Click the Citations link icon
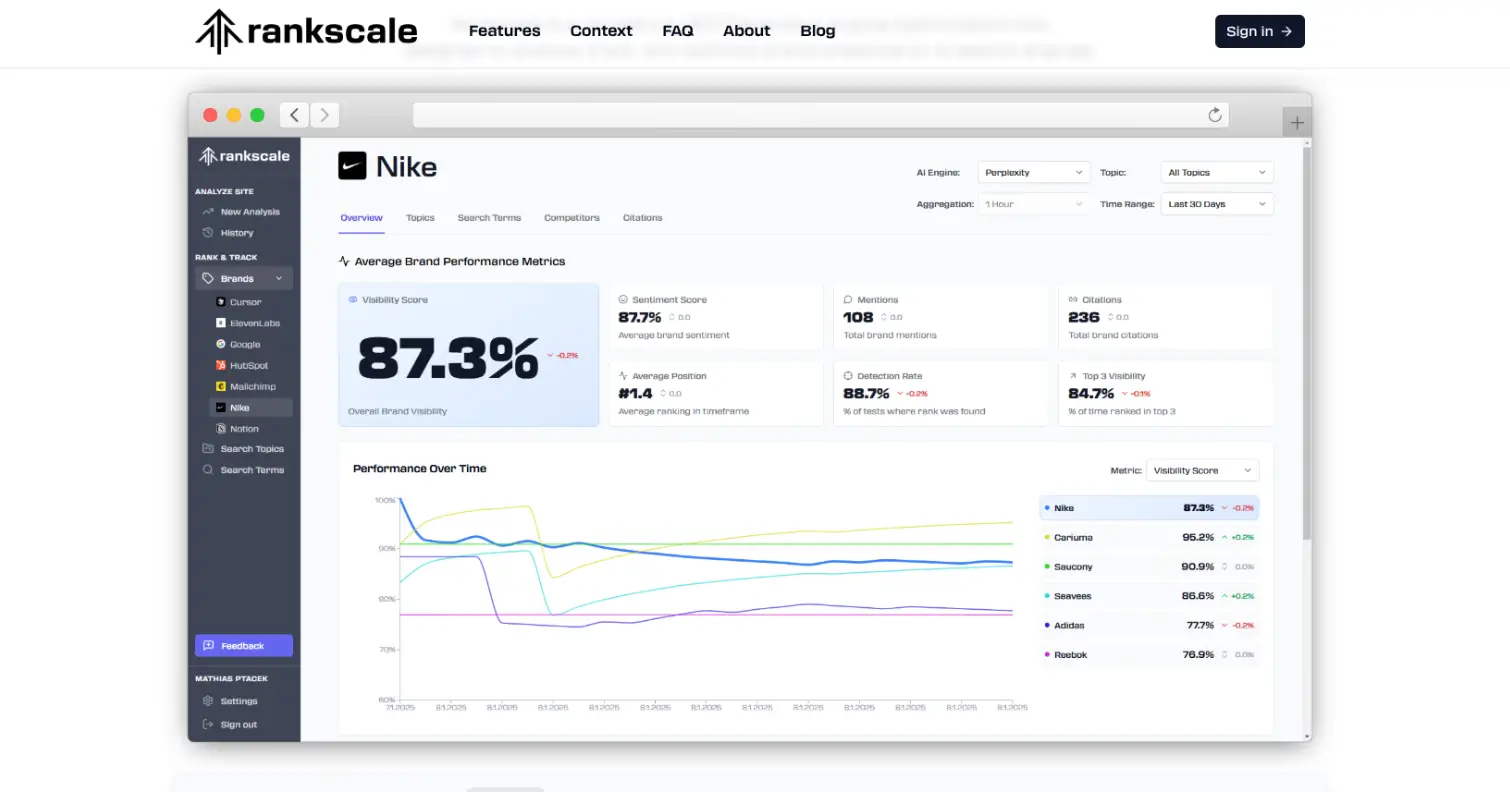 [1073, 300]
